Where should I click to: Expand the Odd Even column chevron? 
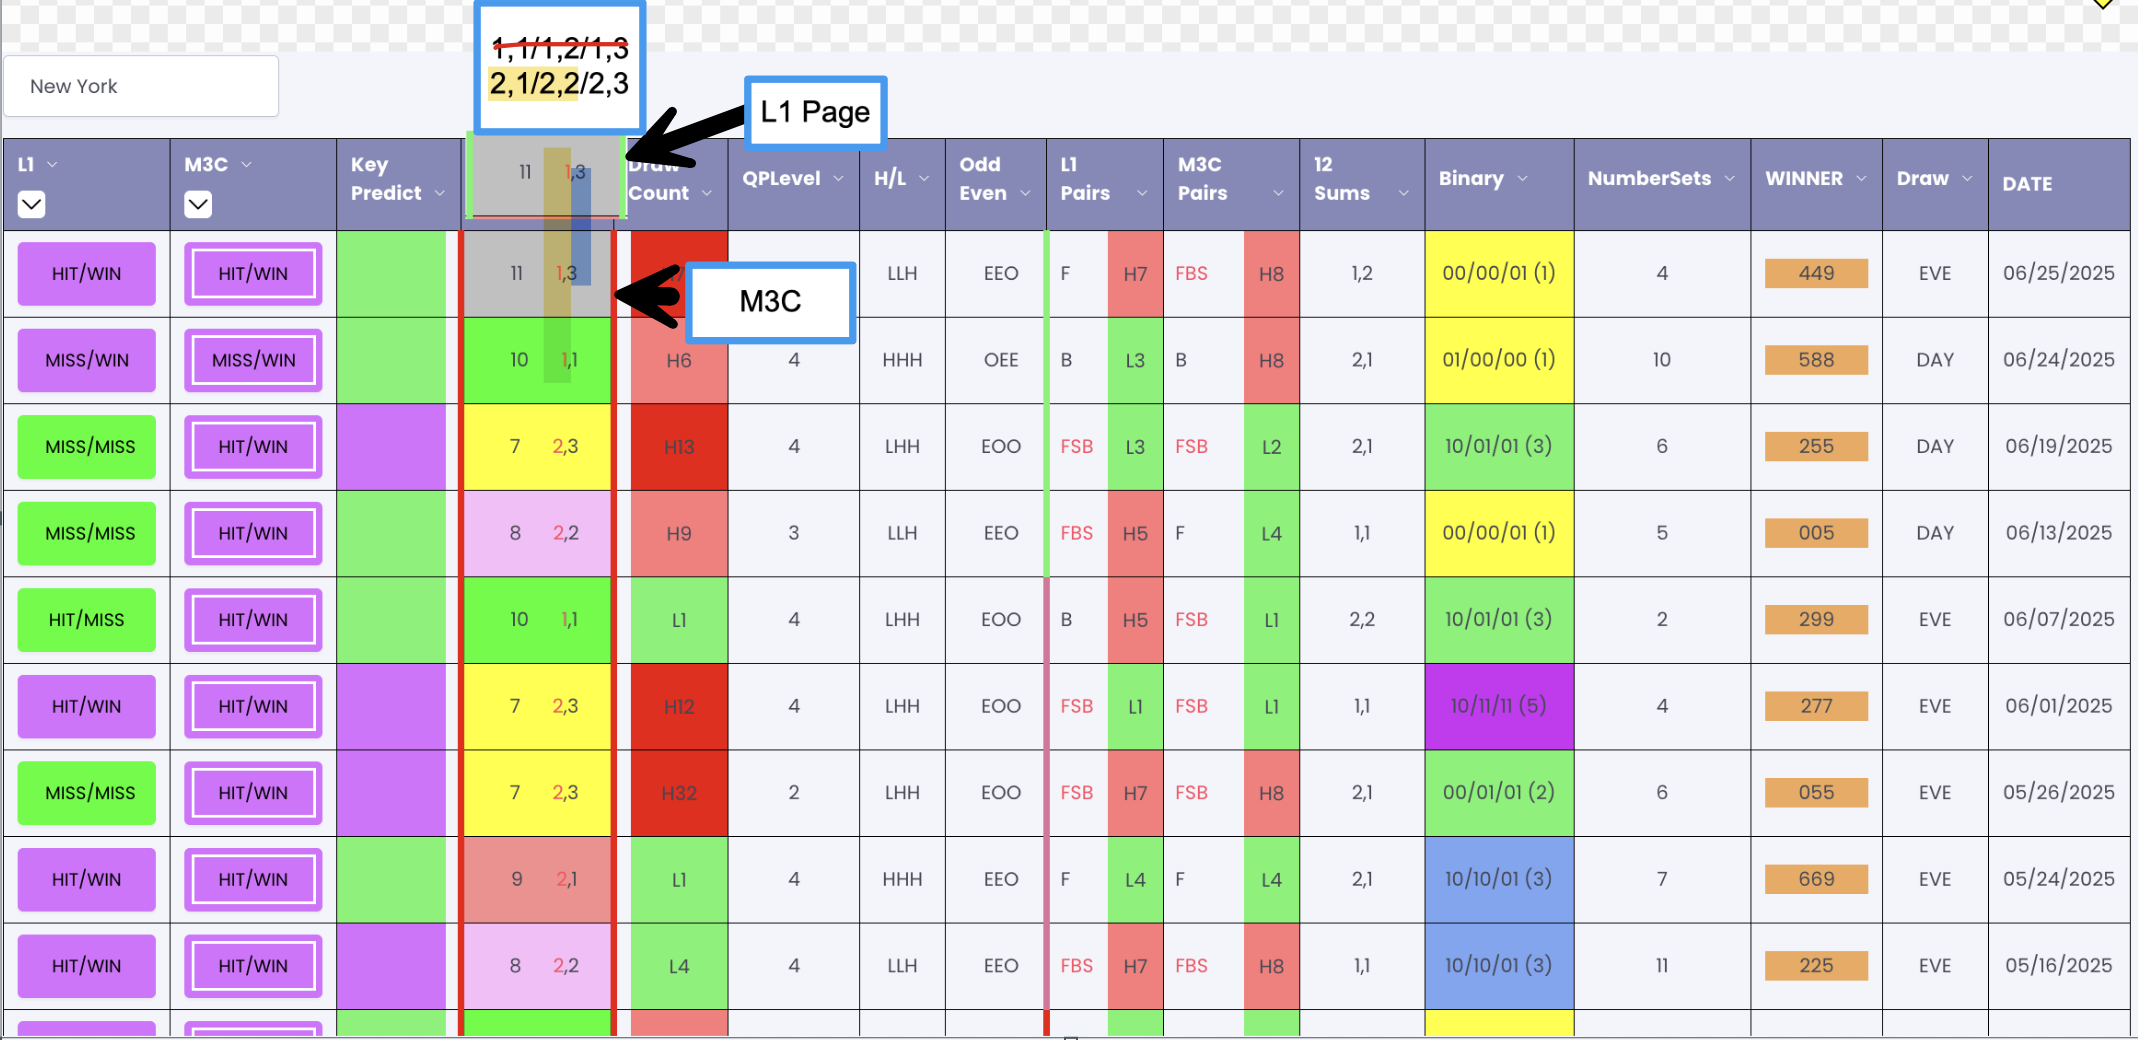point(1025,193)
